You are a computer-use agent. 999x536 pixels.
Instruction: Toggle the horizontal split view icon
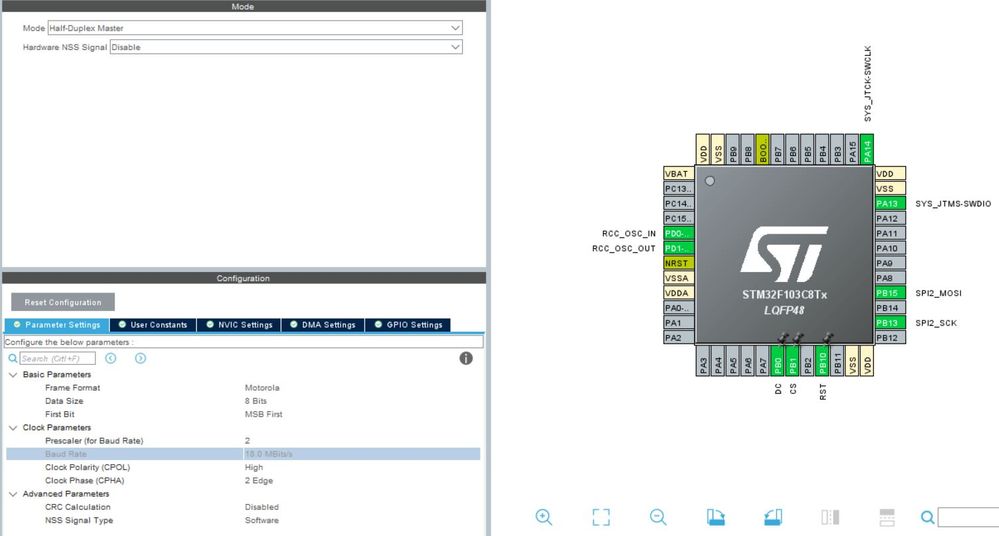(x=887, y=517)
